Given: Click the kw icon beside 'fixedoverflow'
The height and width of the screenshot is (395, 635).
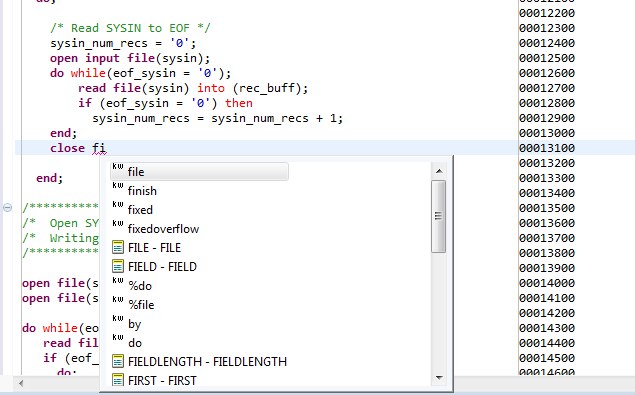Looking at the screenshot, I should tap(118, 223).
